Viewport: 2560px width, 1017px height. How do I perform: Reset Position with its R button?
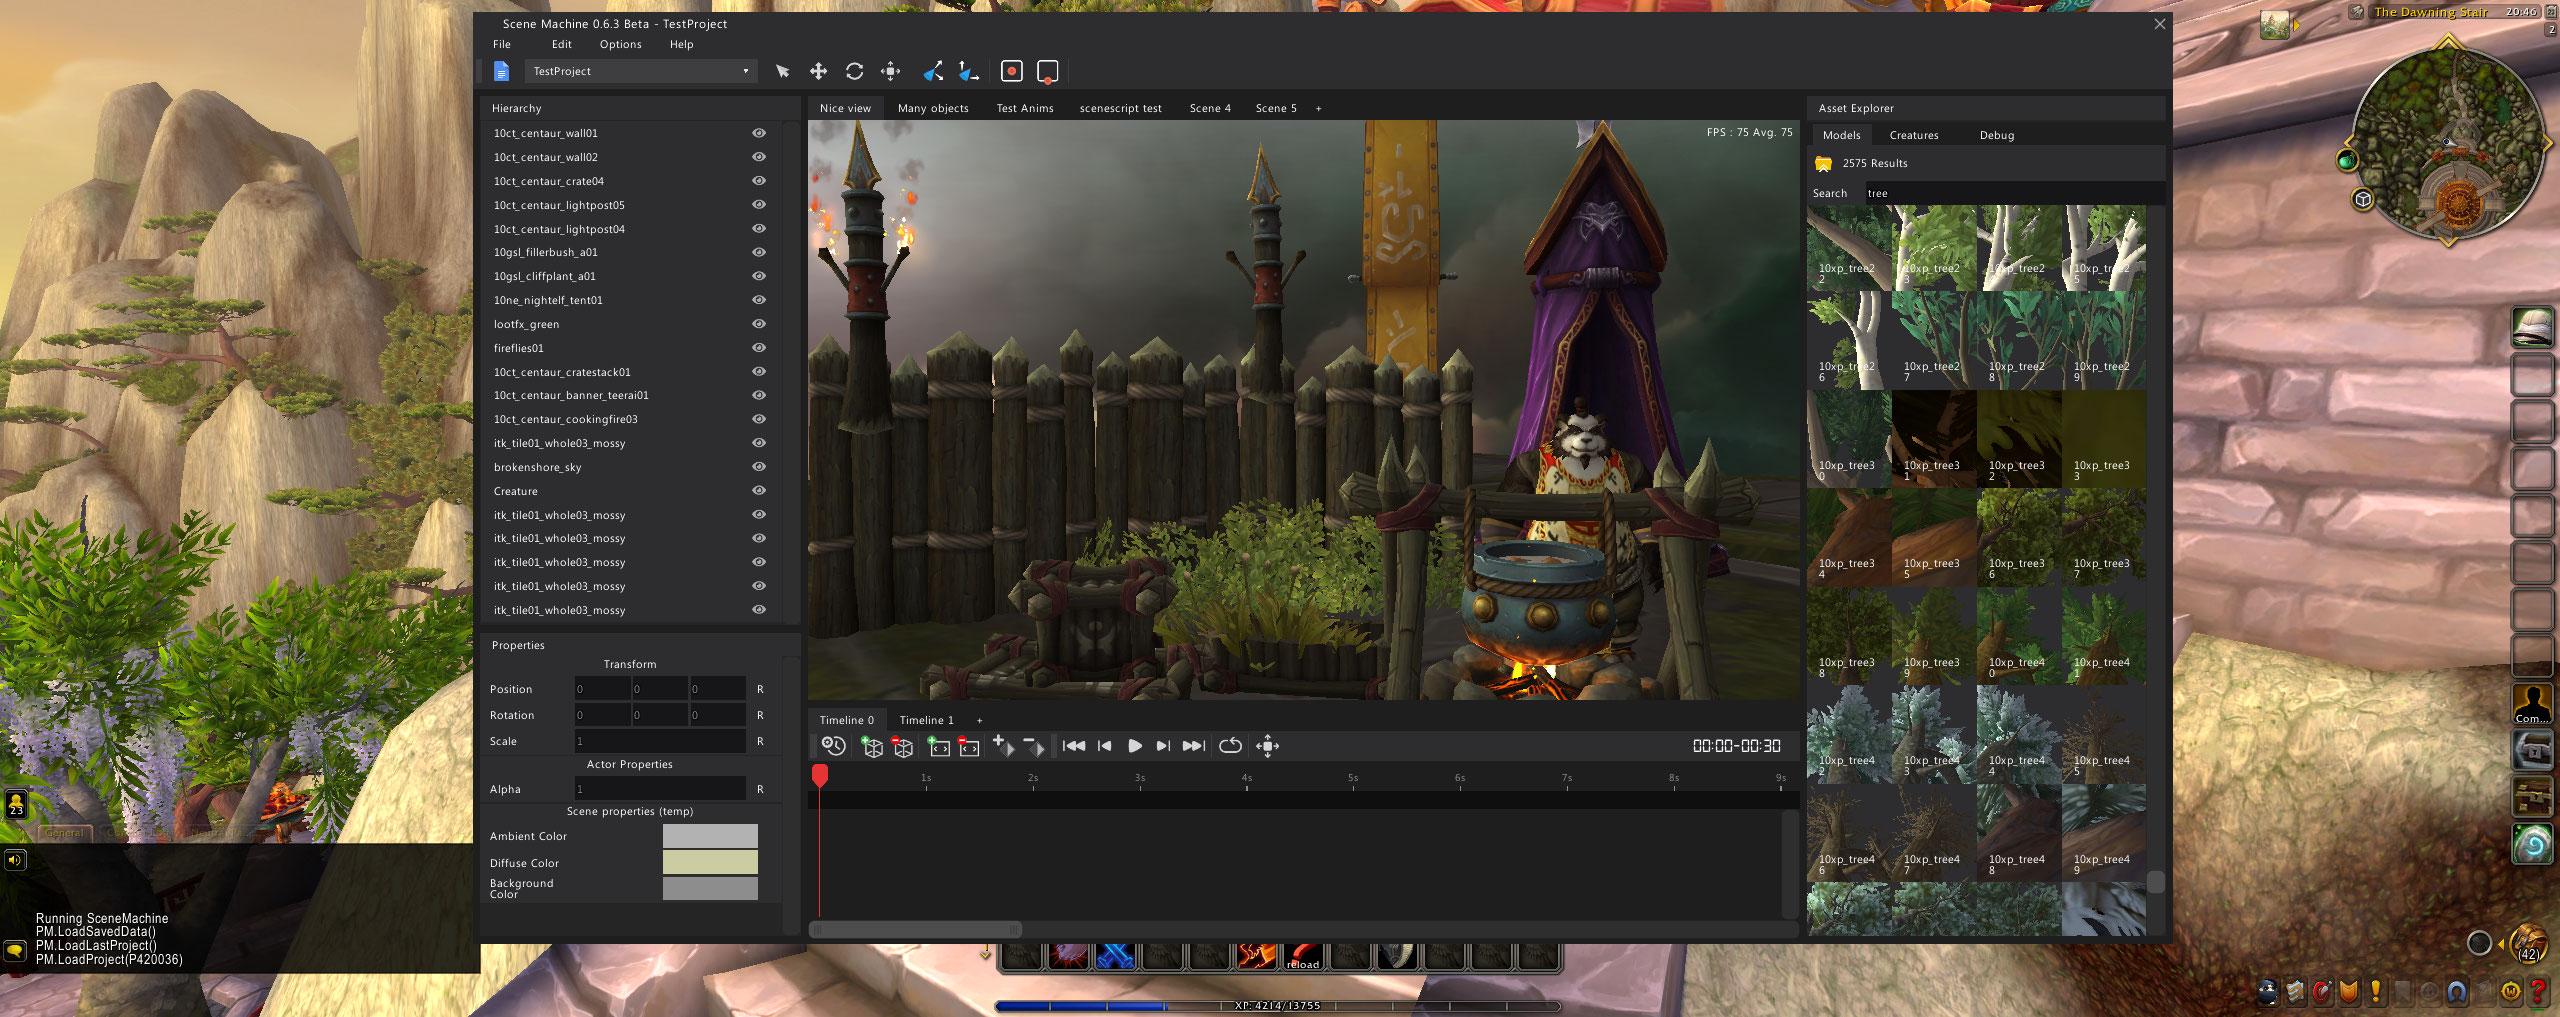click(x=760, y=689)
